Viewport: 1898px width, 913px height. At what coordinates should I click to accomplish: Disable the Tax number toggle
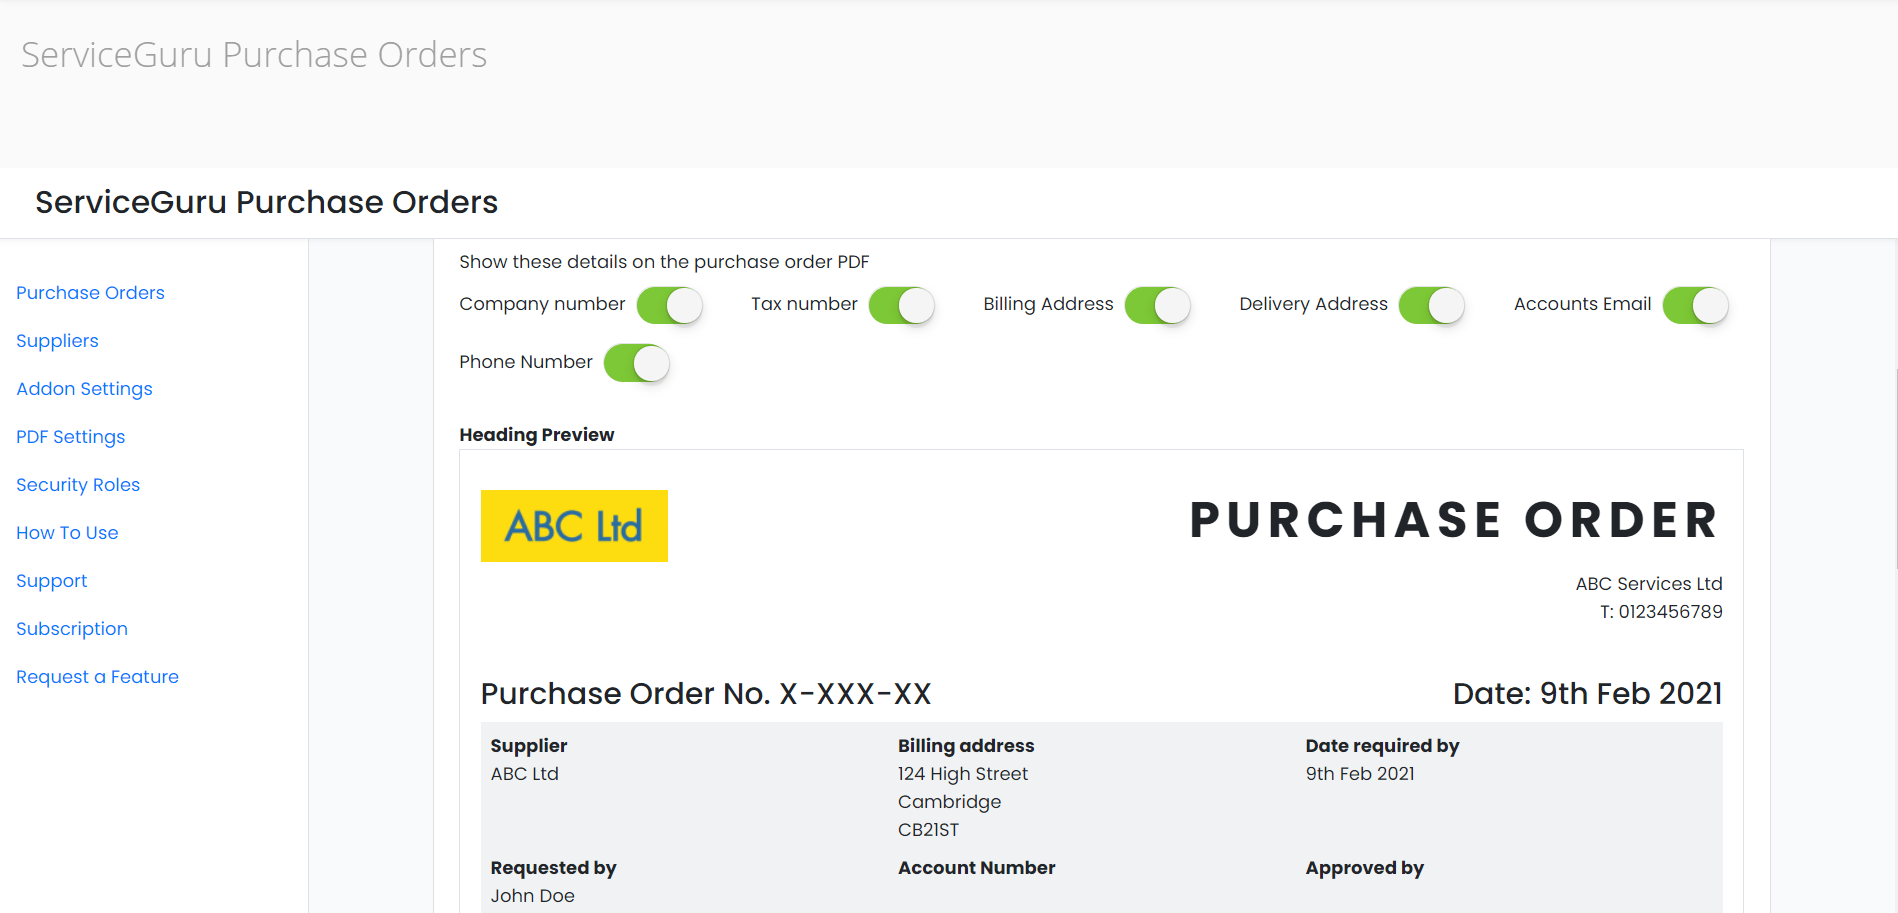(901, 305)
